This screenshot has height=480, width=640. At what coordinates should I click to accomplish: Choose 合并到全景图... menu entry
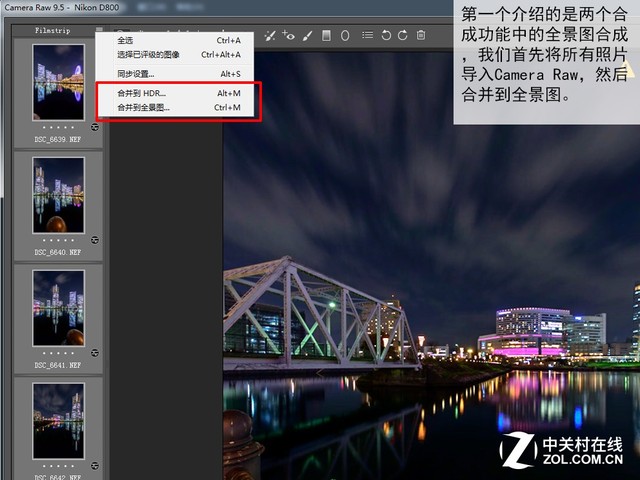pos(175,107)
